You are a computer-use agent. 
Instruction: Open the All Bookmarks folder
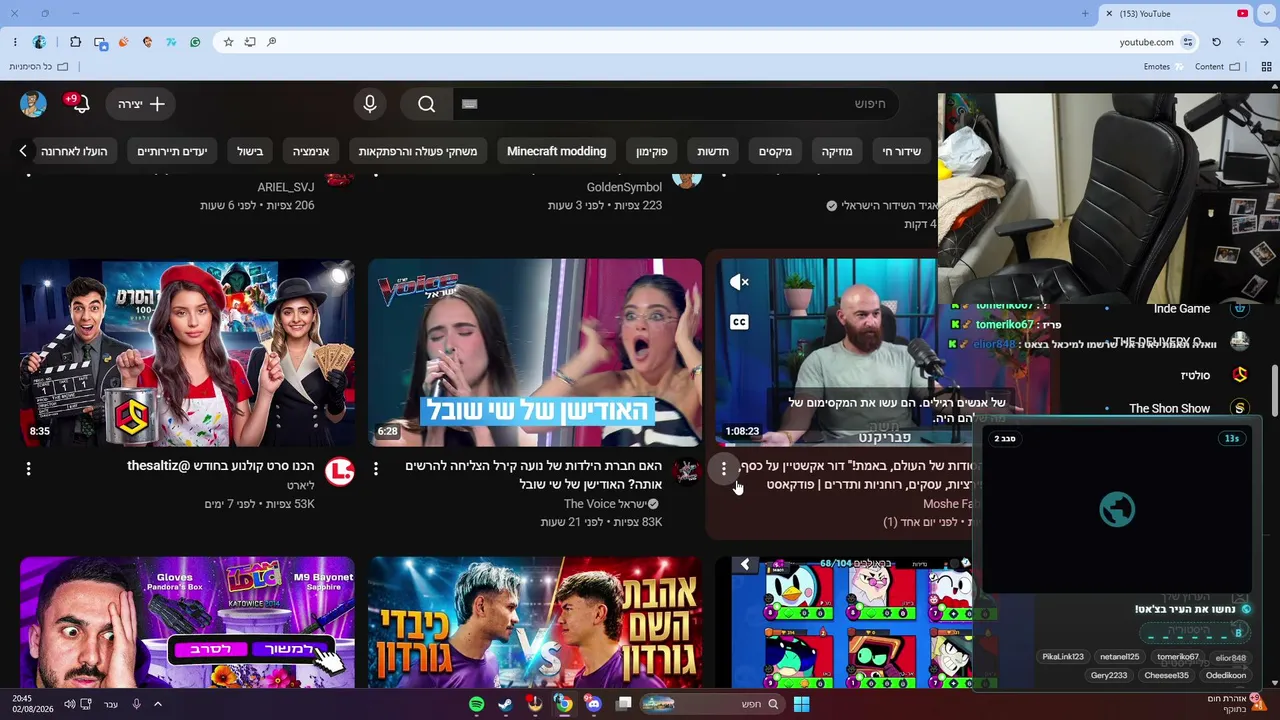pyautogui.click(x=39, y=67)
